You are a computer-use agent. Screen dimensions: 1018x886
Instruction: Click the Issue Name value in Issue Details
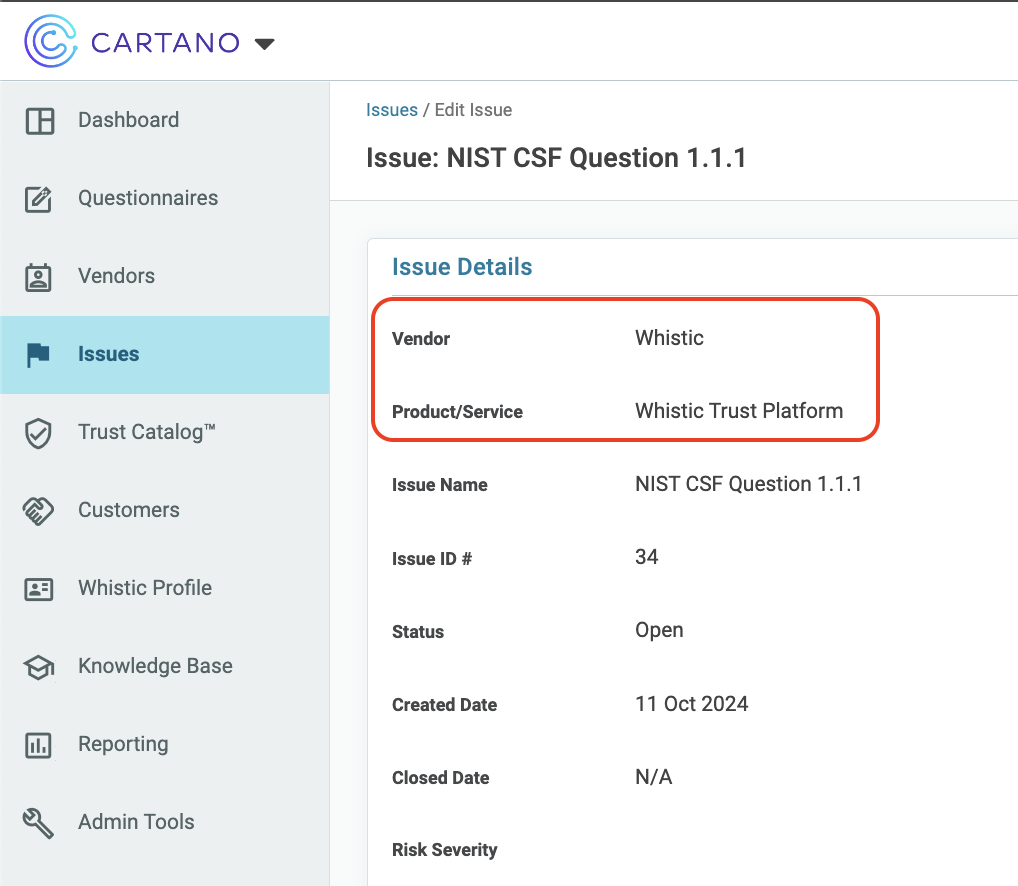(x=749, y=484)
